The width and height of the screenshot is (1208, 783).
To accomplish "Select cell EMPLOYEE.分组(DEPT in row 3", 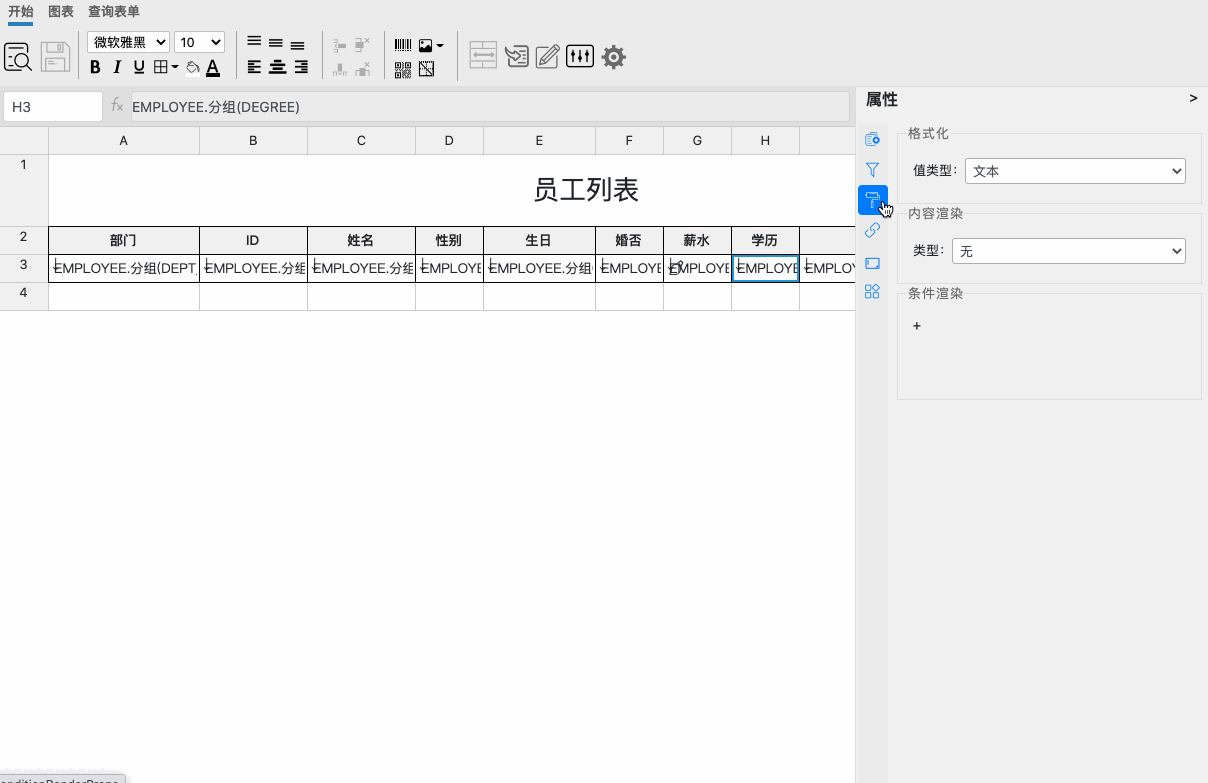I will (124, 268).
